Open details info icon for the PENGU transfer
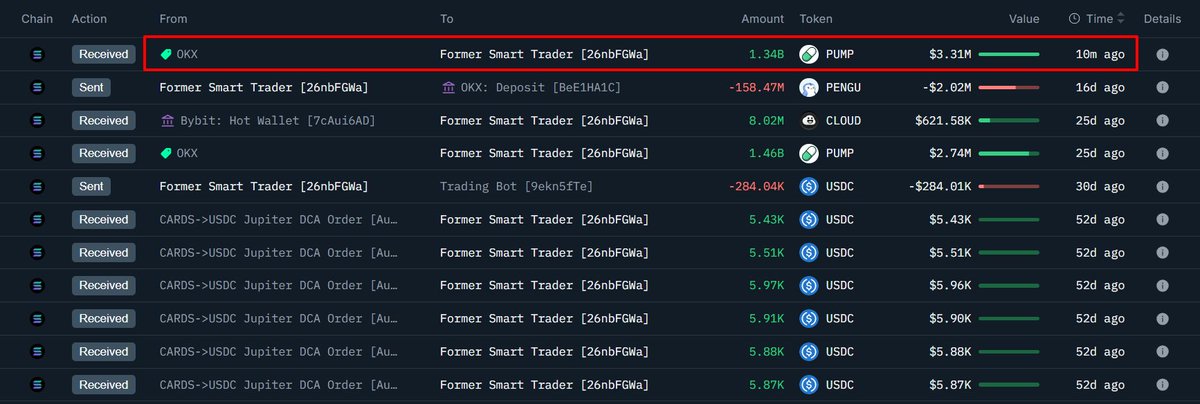Image resolution: width=1200 pixels, height=404 pixels. coord(1162,88)
